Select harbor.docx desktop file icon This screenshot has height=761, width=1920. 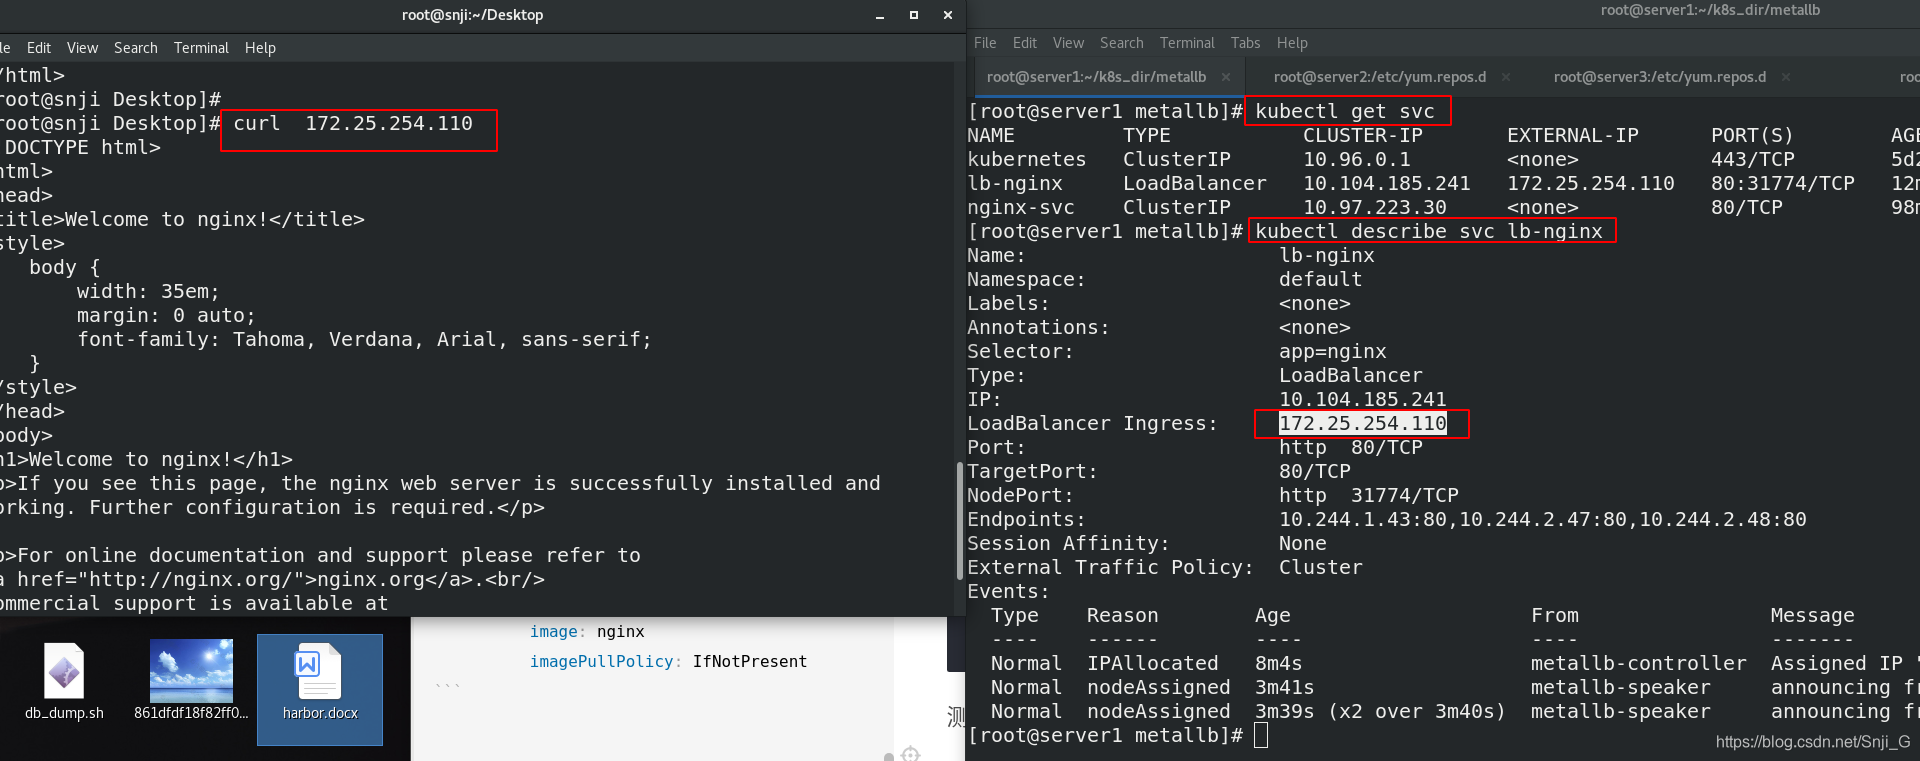[320, 689]
